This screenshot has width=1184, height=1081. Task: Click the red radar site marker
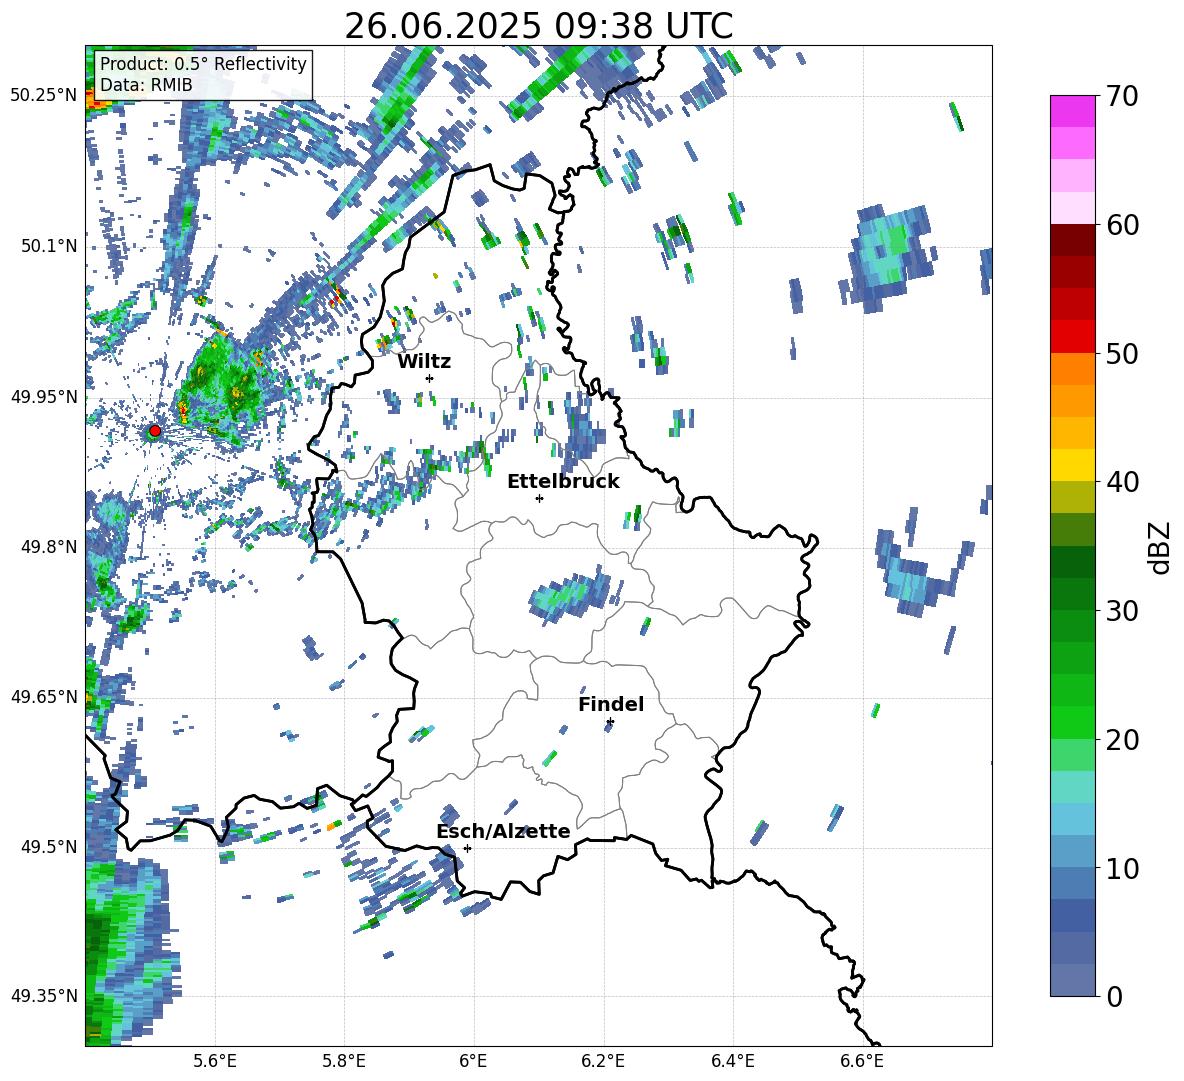[x=155, y=431]
